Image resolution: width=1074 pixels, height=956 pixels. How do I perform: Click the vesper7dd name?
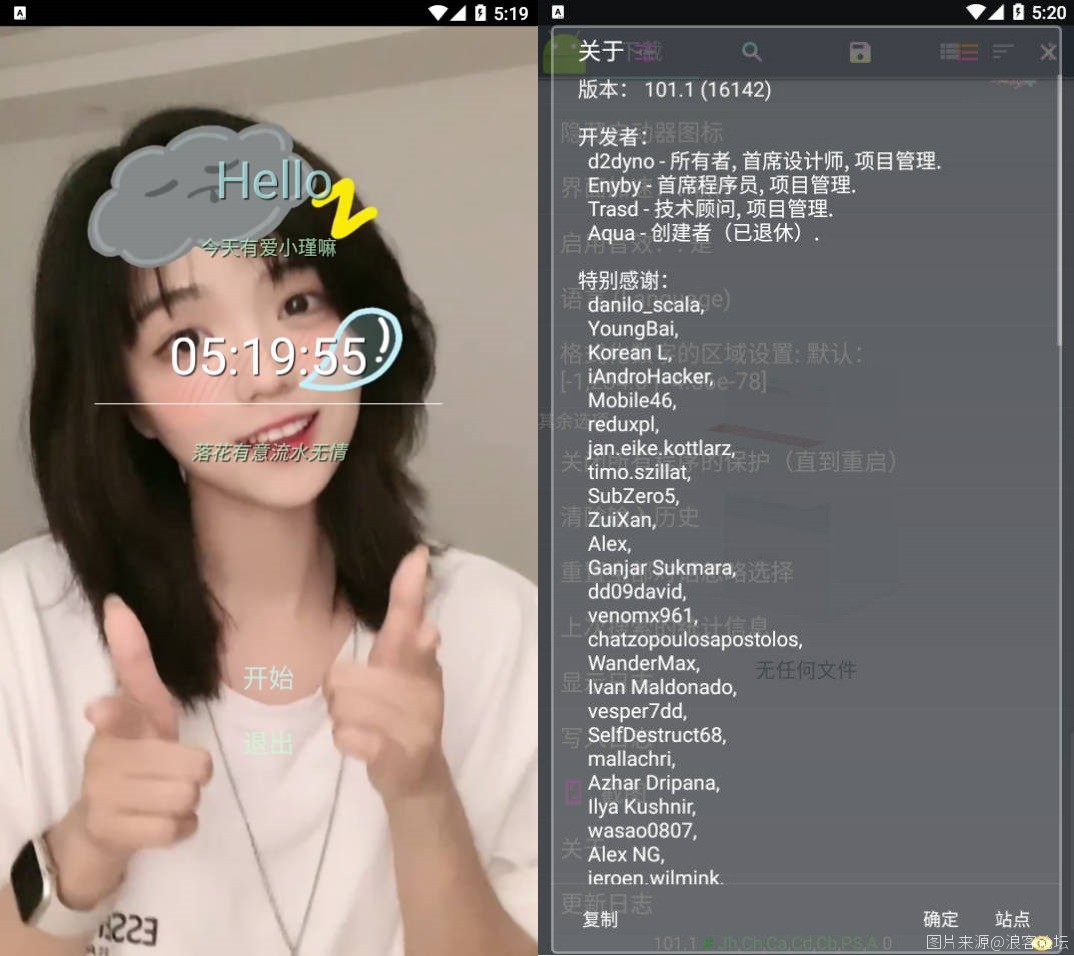(x=637, y=711)
